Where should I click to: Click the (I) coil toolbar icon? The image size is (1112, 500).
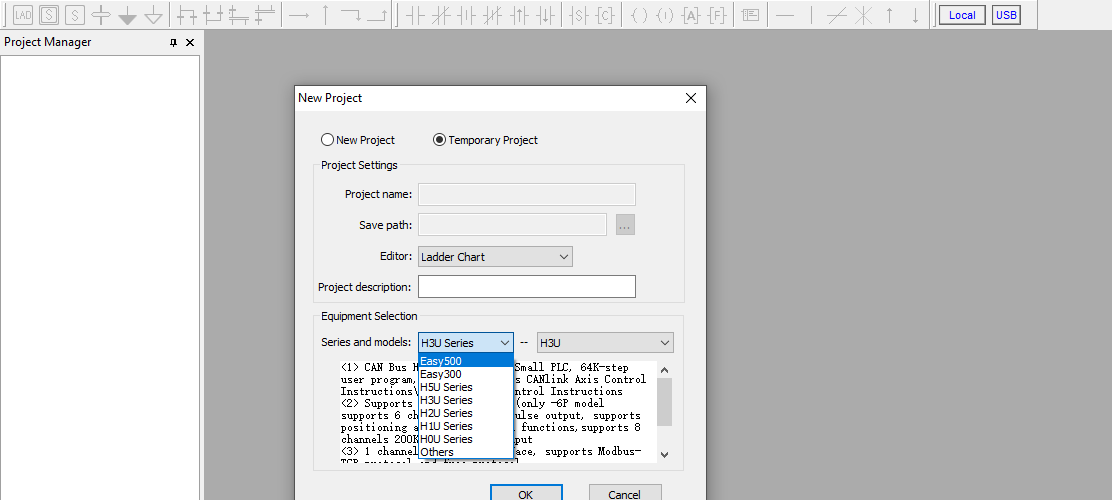(665, 15)
